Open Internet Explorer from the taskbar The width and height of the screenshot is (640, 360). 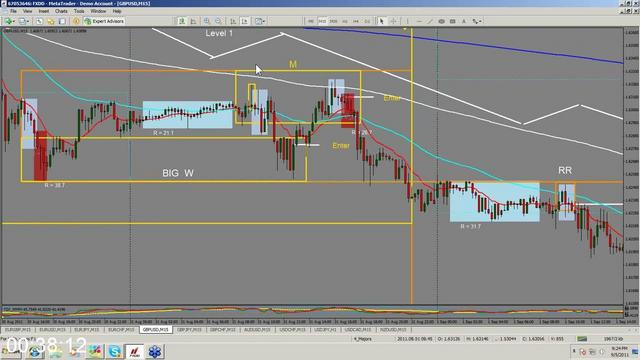pyautogui.click(x=35, y=351)
